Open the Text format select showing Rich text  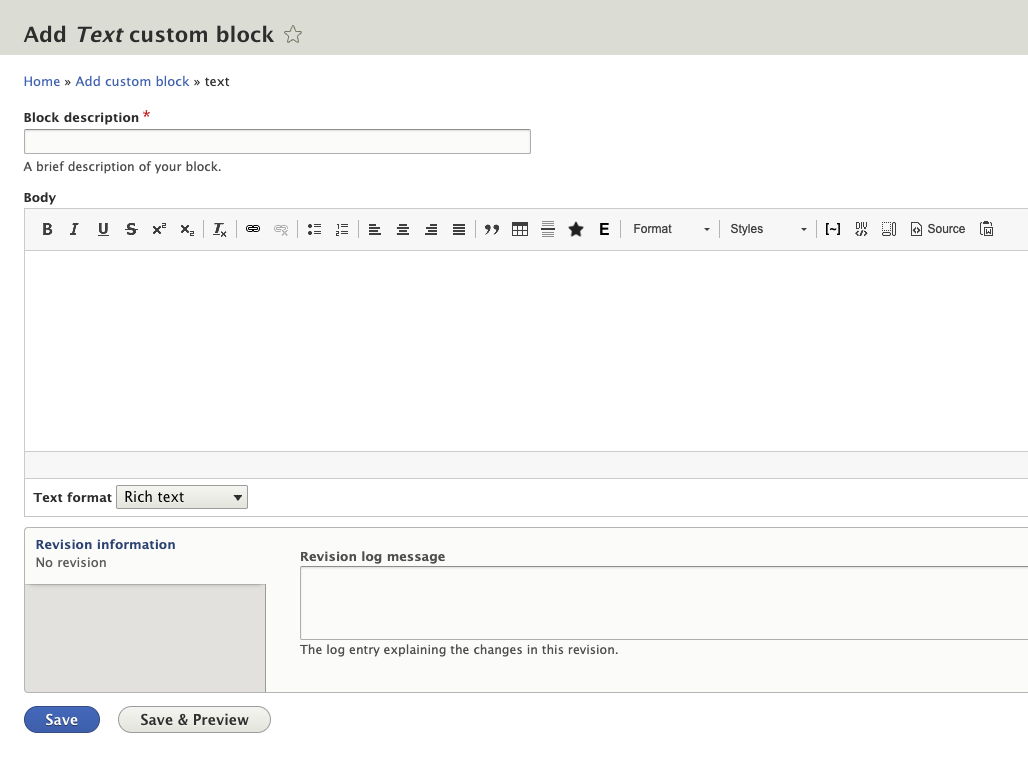pyautogui.click(x=182, y=497)
